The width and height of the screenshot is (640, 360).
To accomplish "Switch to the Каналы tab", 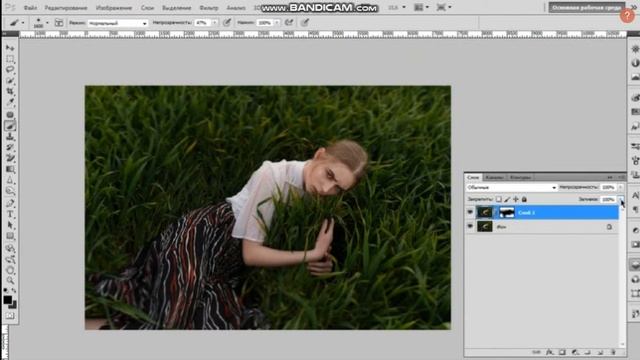I will tap(494, 178).
